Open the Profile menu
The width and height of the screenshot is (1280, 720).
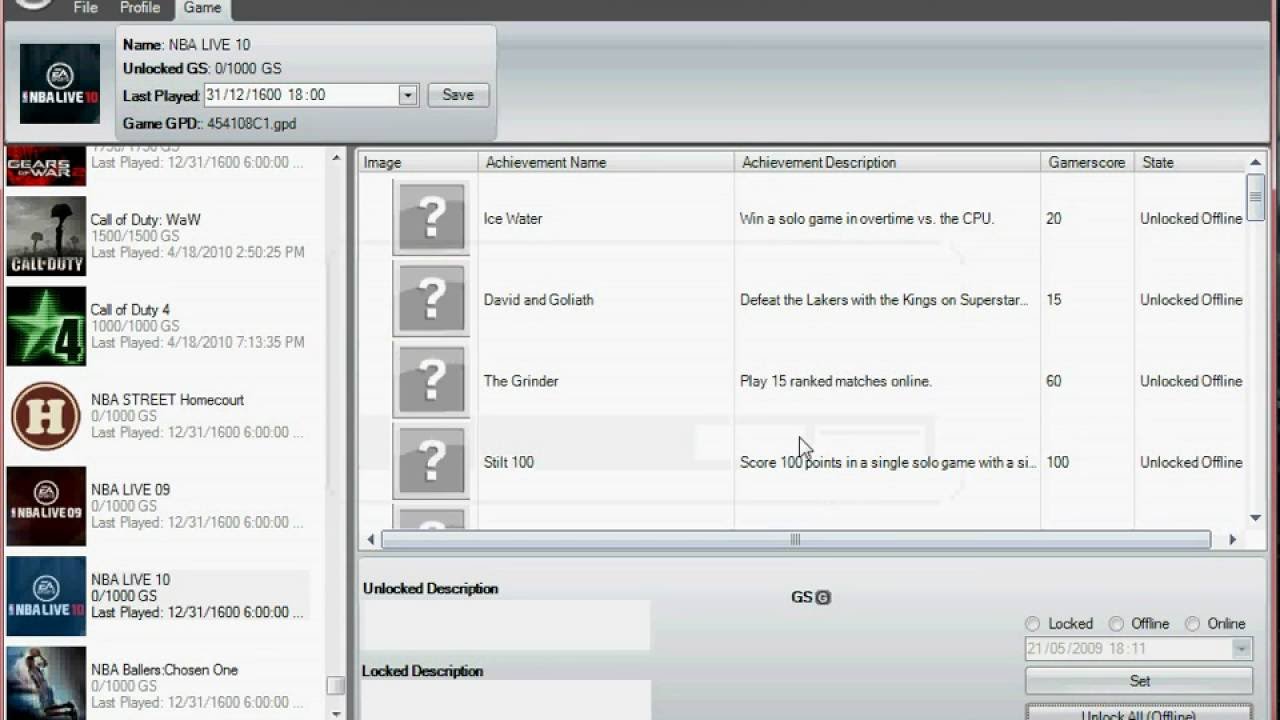(x=140, y=8)
